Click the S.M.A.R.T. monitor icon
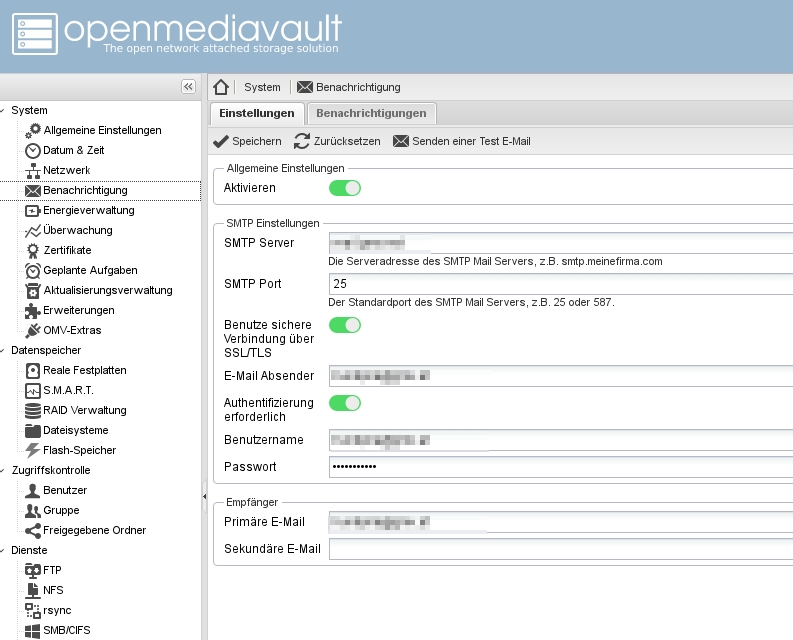793x640 pixels. 33,391
